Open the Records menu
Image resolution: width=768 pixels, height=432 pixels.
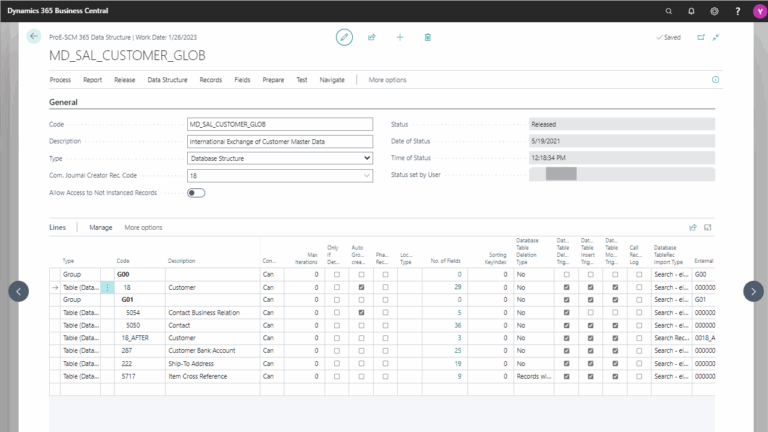click(211, 80)
